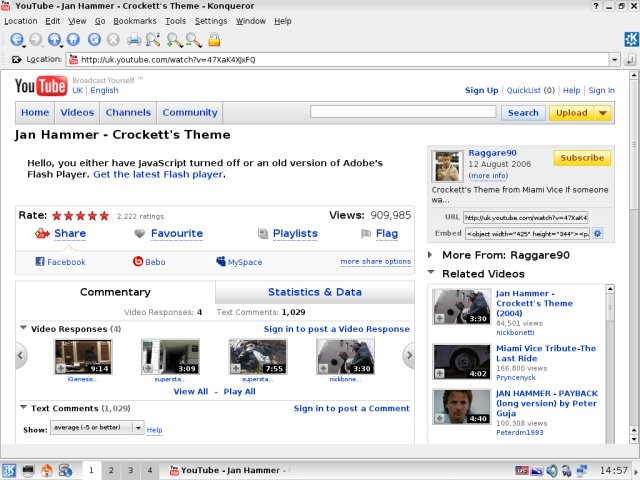The image size is (640, 480).
Task: Open the Miami Vice Tribute video thumbnail
Action: [461, 359]
